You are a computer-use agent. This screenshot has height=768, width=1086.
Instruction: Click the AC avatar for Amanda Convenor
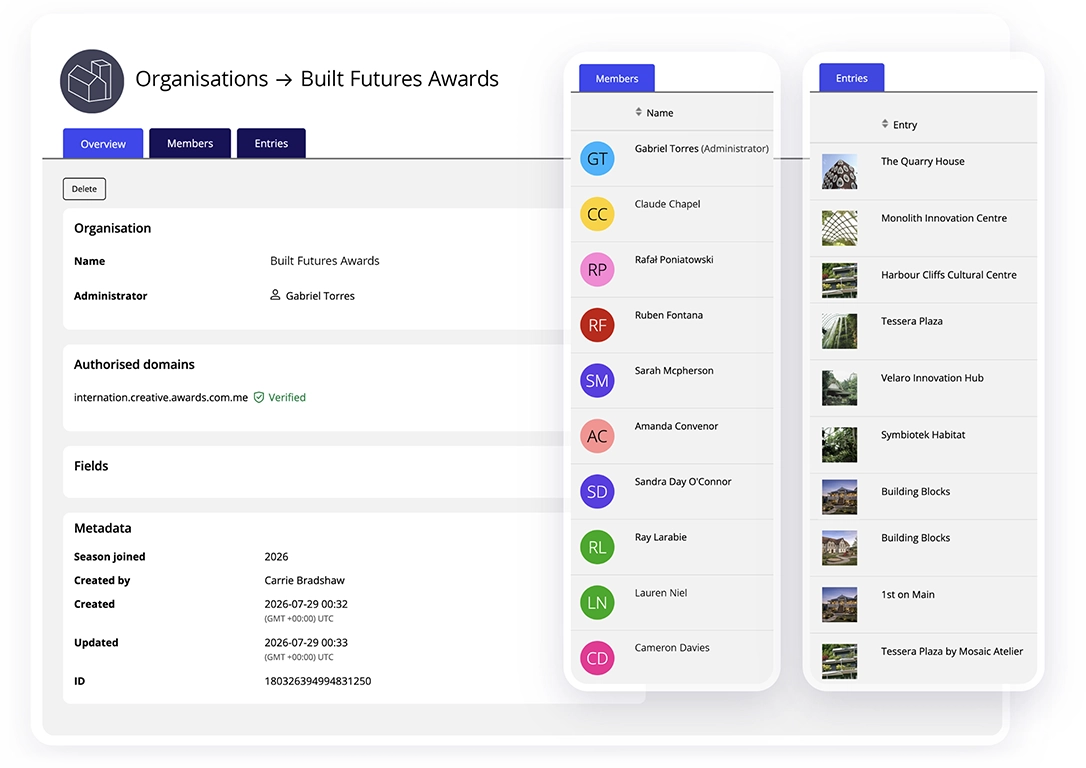pyautogui.click(x=597, y=436)
